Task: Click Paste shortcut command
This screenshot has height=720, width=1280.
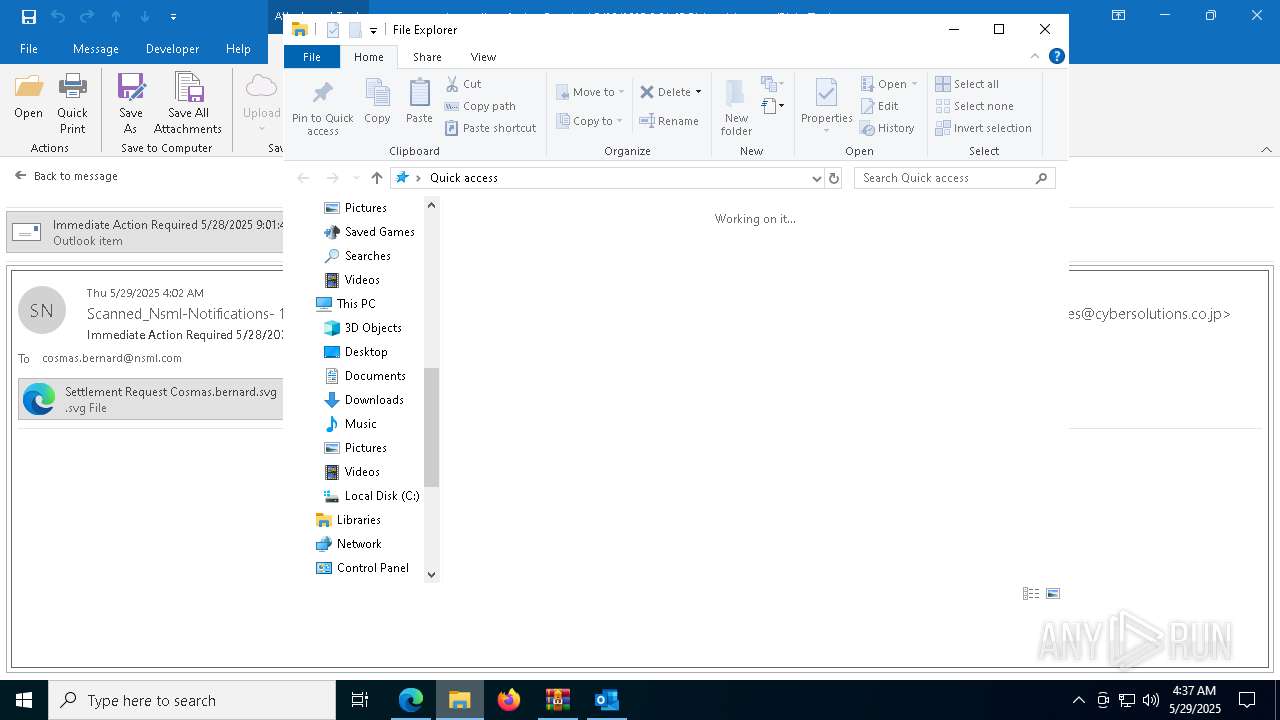Action: [x=490, y=128]
